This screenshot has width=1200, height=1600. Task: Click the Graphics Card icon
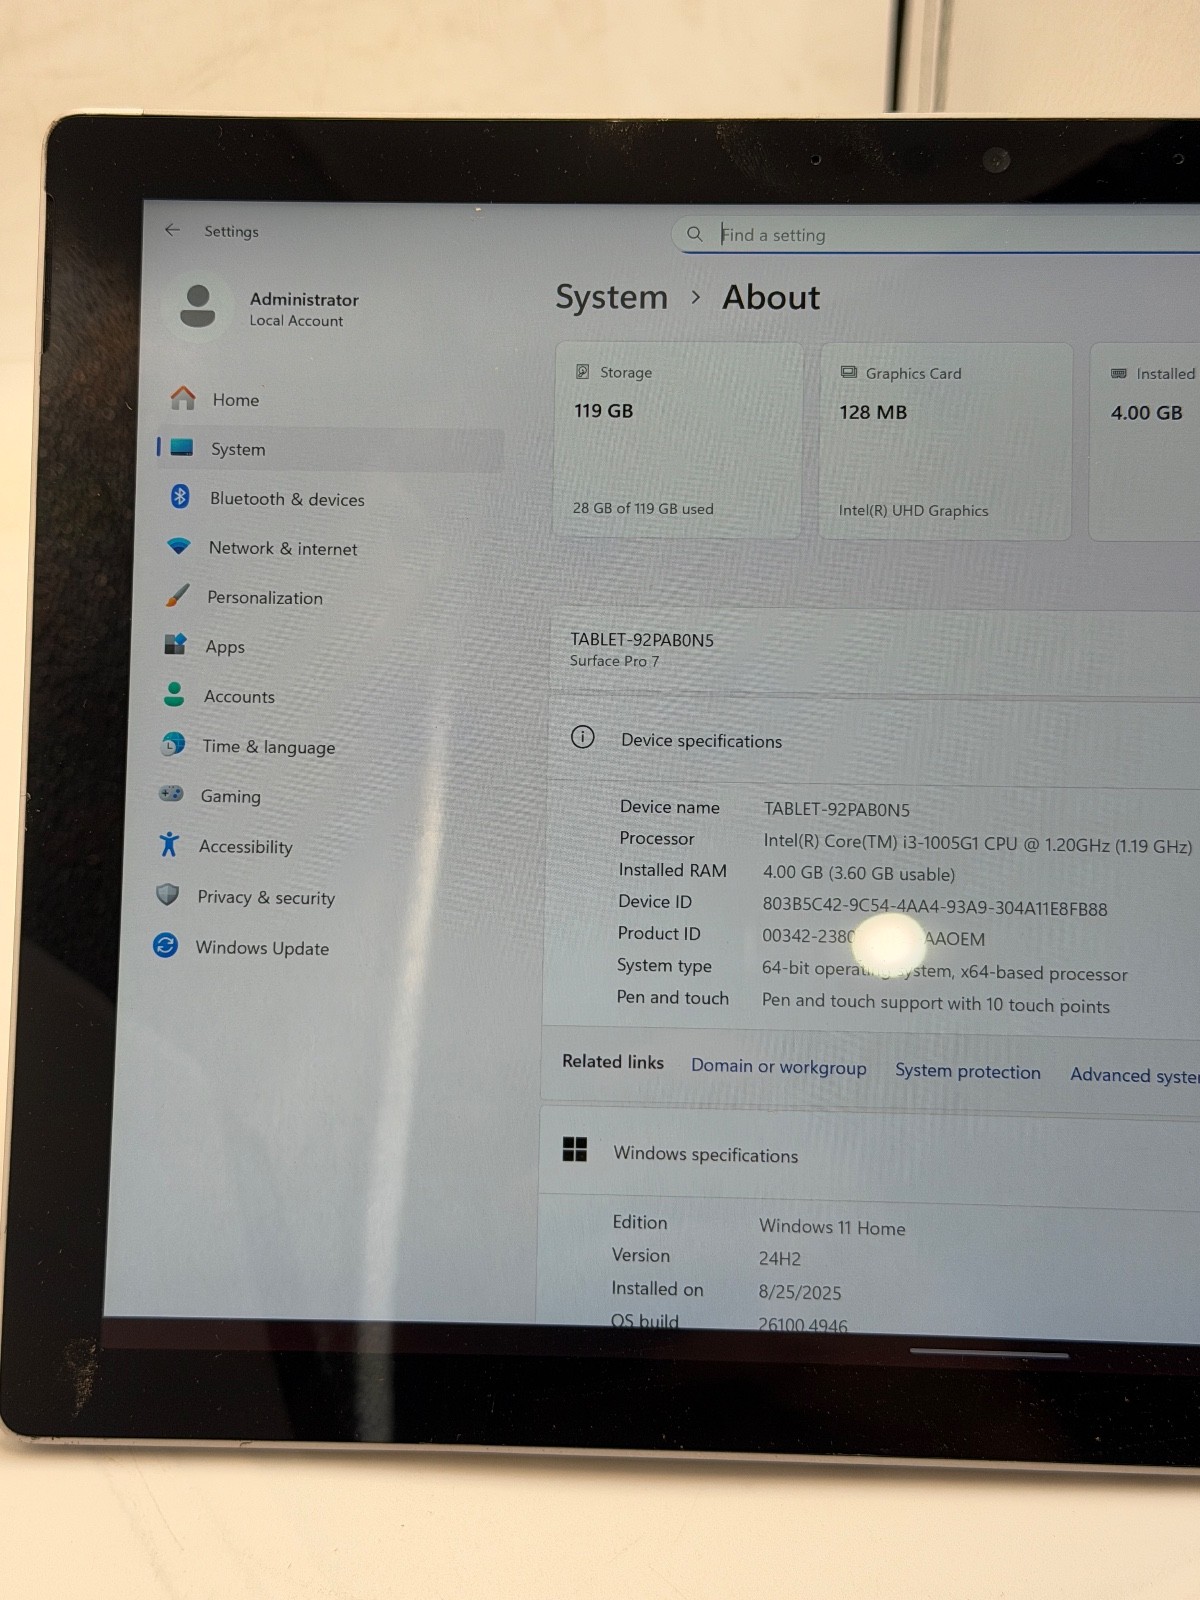click(x=849, y=372)
